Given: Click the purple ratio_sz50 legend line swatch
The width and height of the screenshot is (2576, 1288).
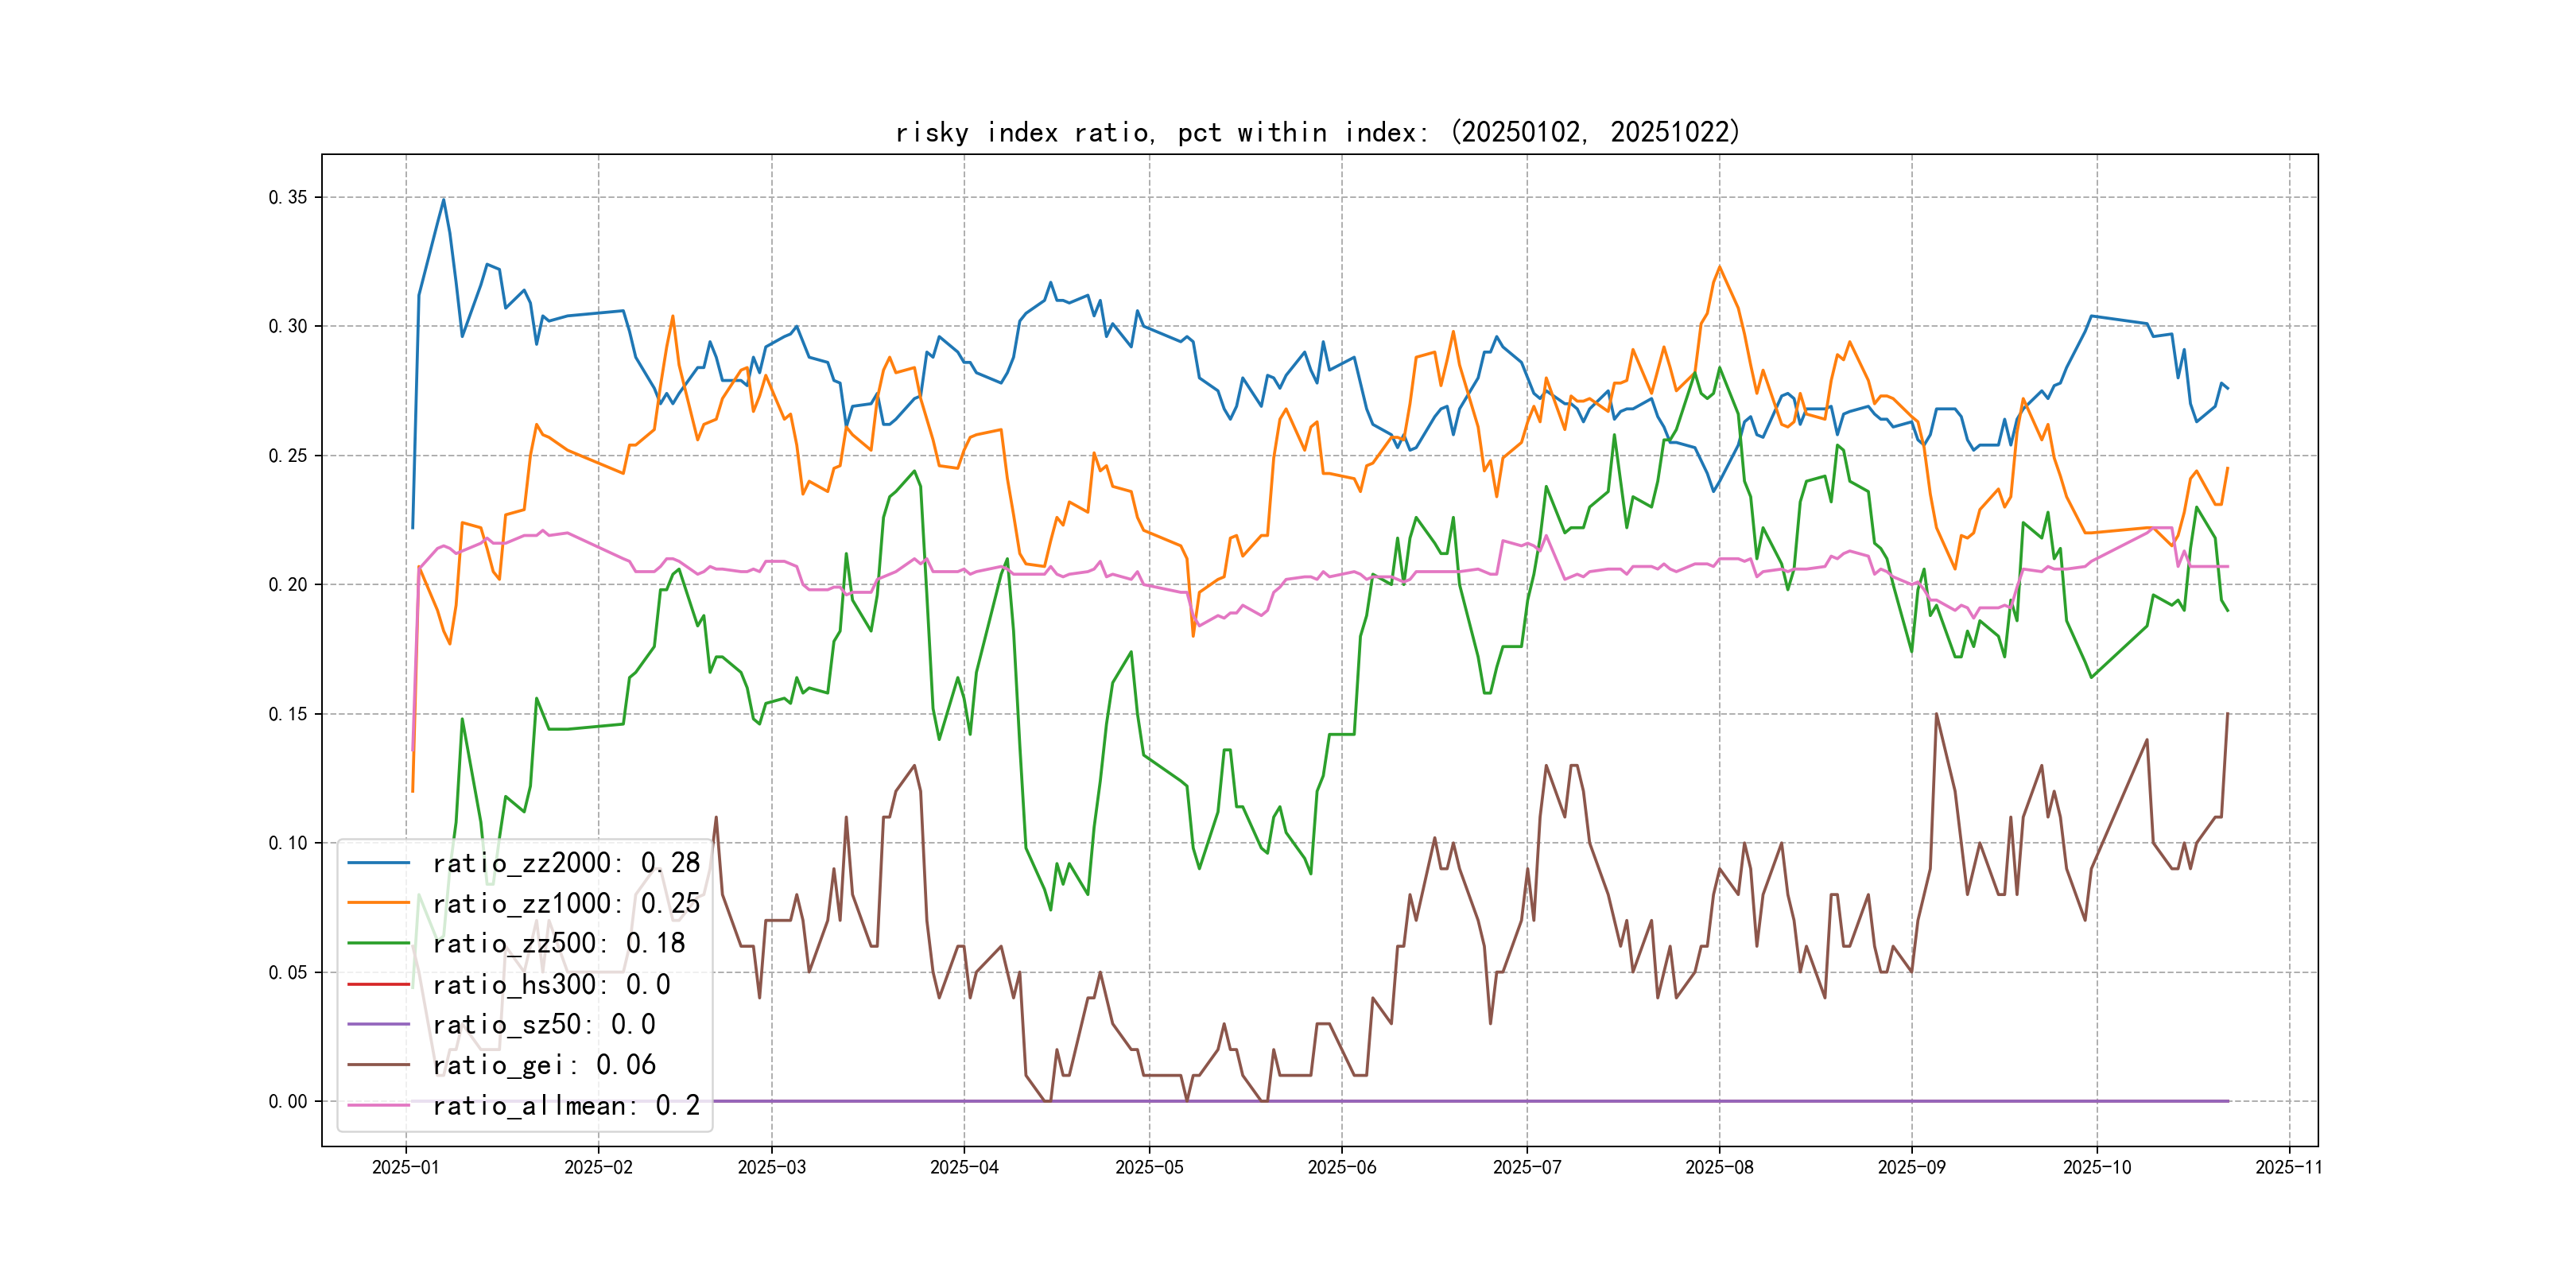Looking at the screenshot, I should (378, 1024).
